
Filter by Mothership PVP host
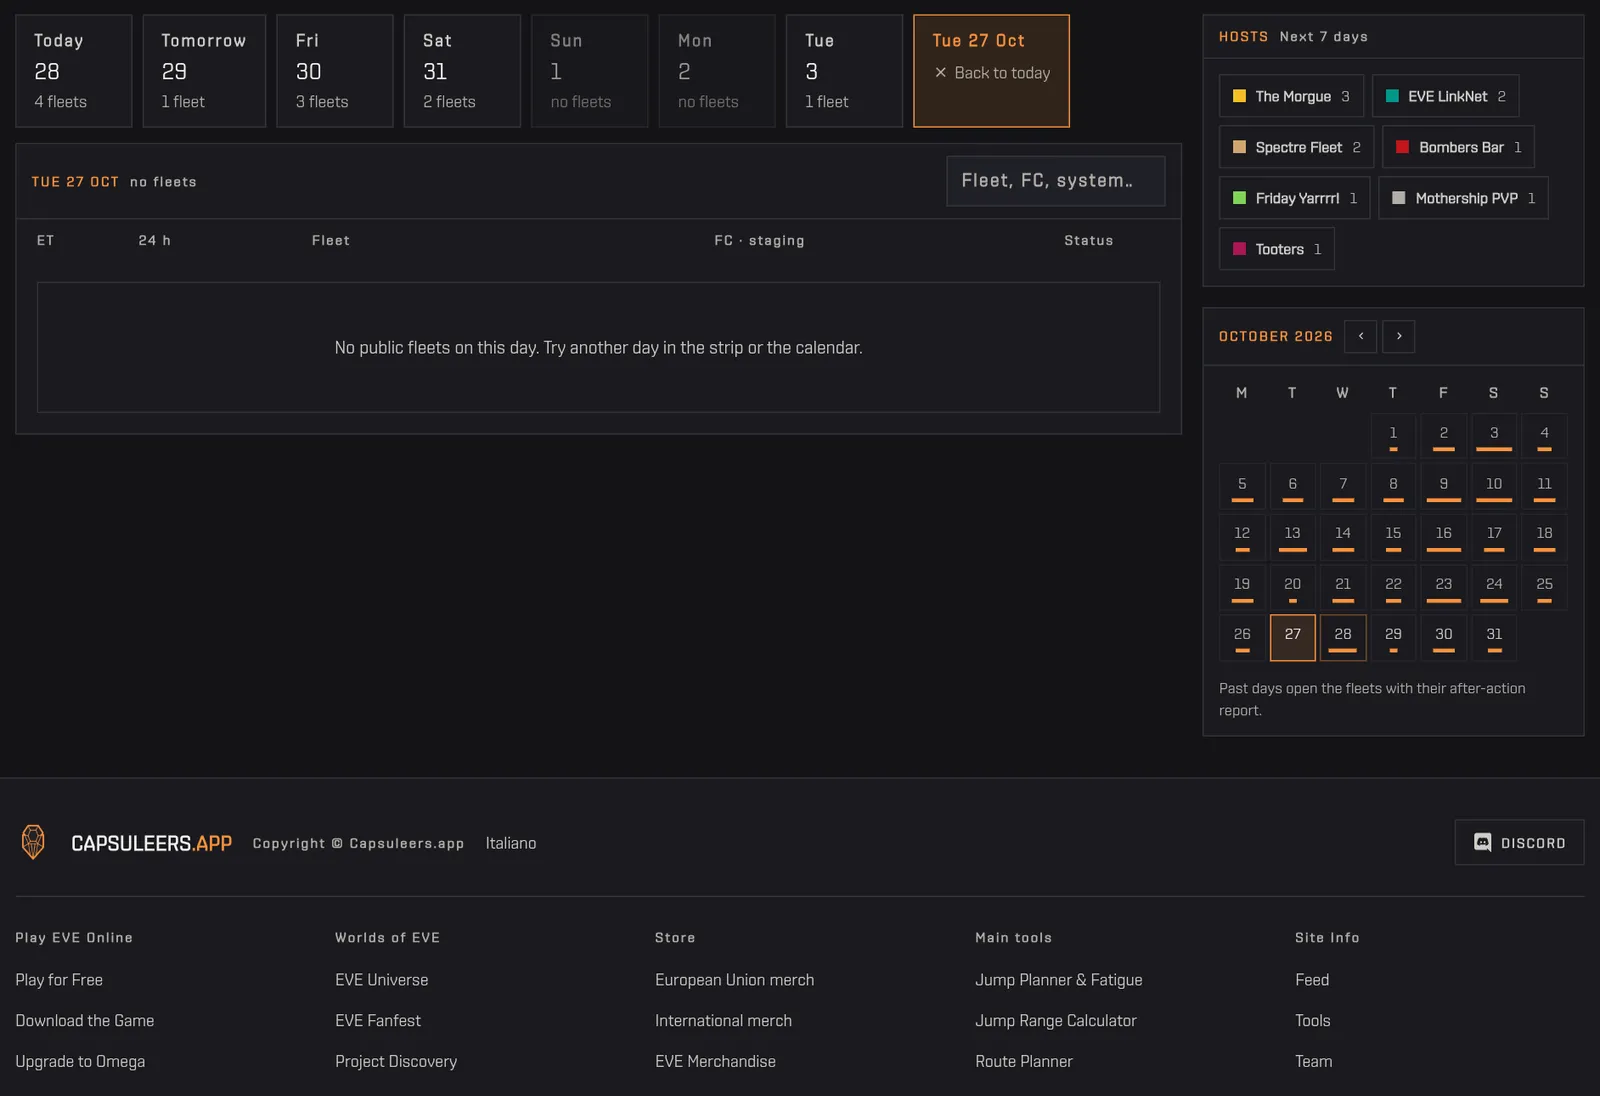[1463, 198]
